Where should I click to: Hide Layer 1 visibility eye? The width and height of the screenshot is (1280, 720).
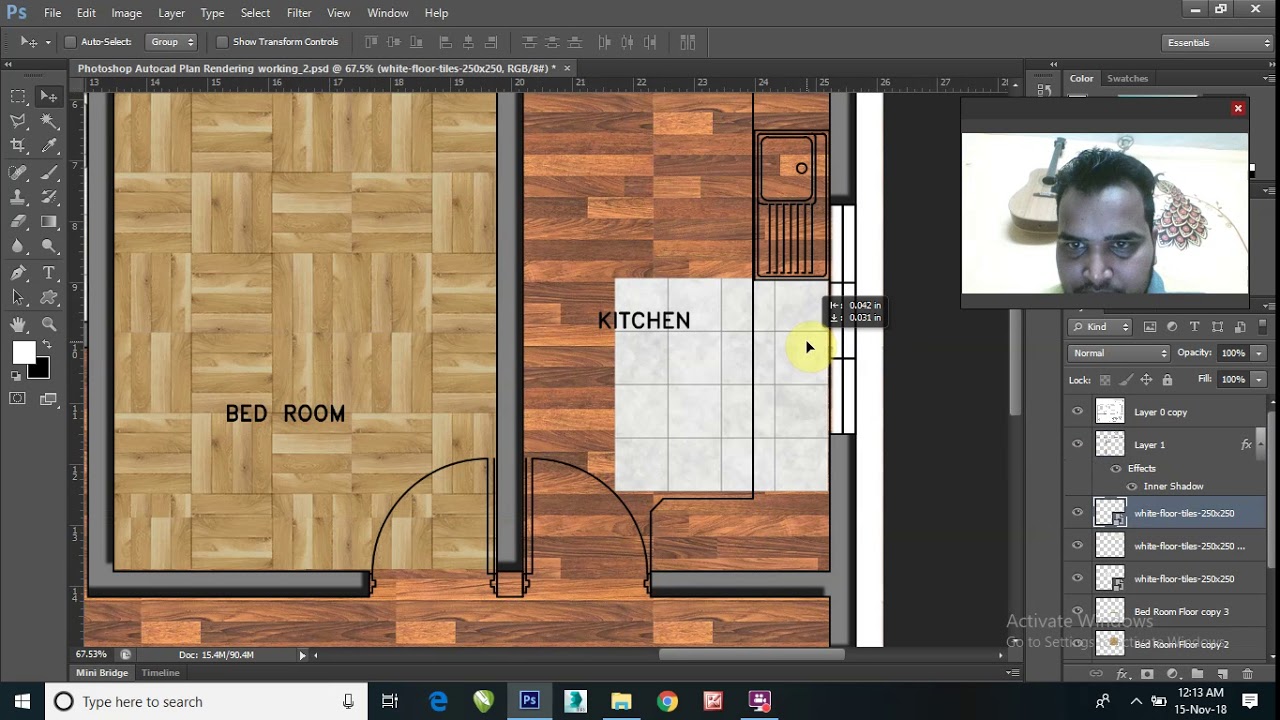(x=1077, y=444)
